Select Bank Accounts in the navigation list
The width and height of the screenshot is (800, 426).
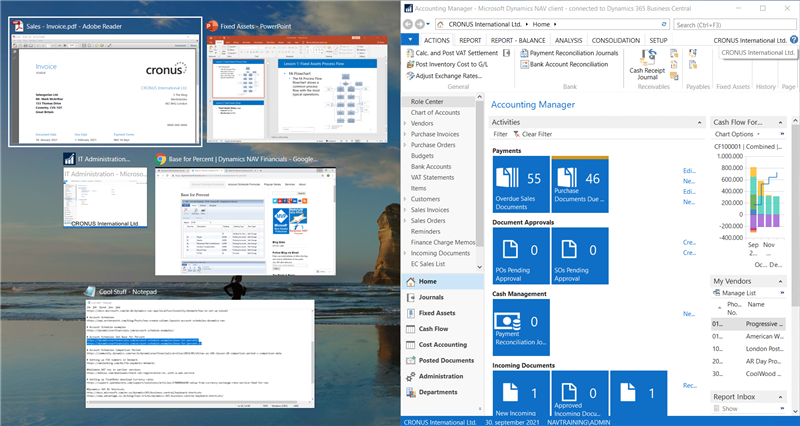point(431,167)
